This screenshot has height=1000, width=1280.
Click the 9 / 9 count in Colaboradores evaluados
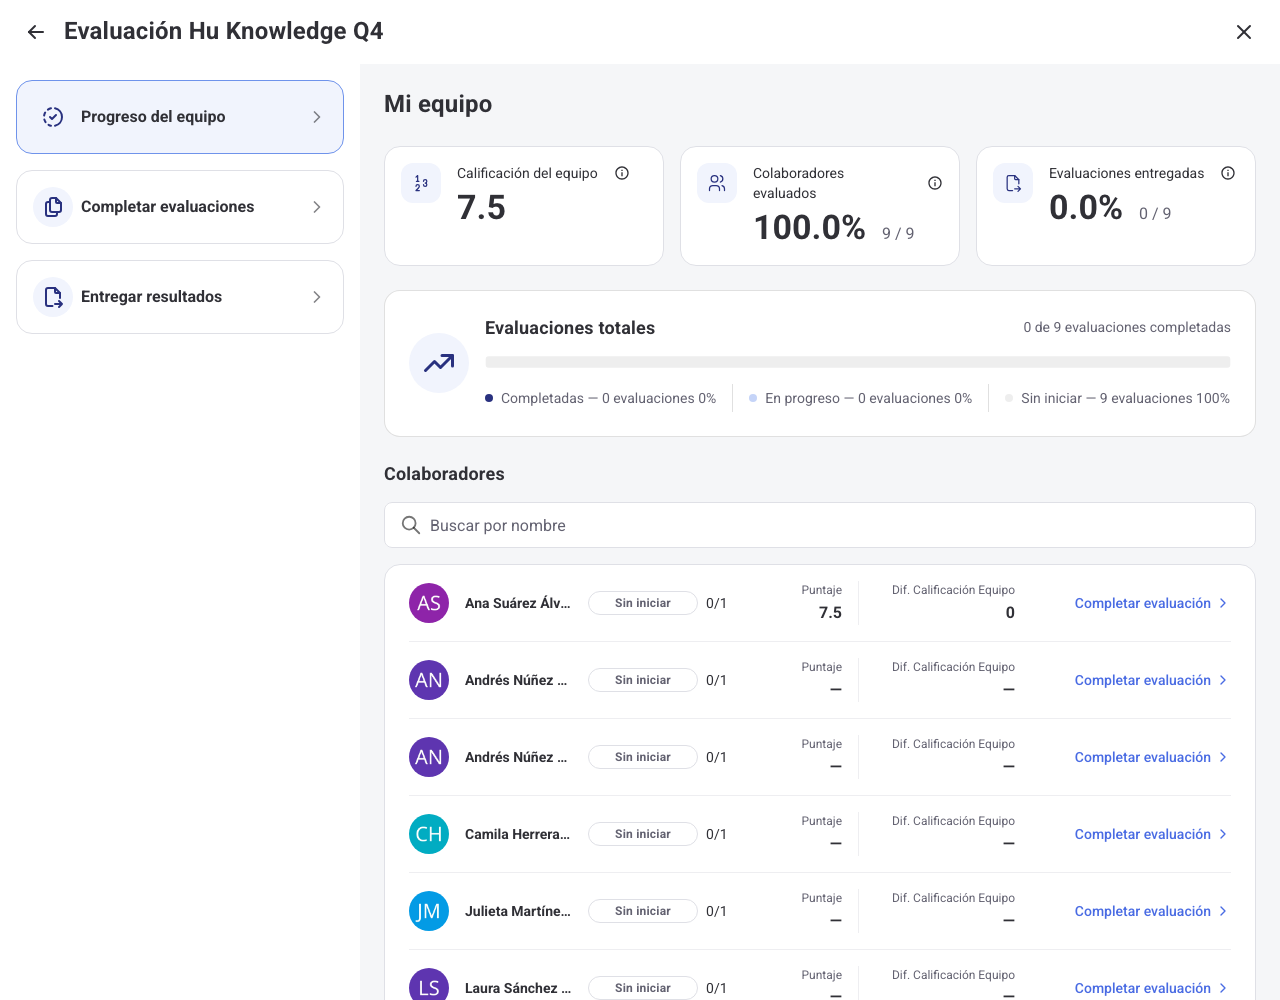point(898,233)
